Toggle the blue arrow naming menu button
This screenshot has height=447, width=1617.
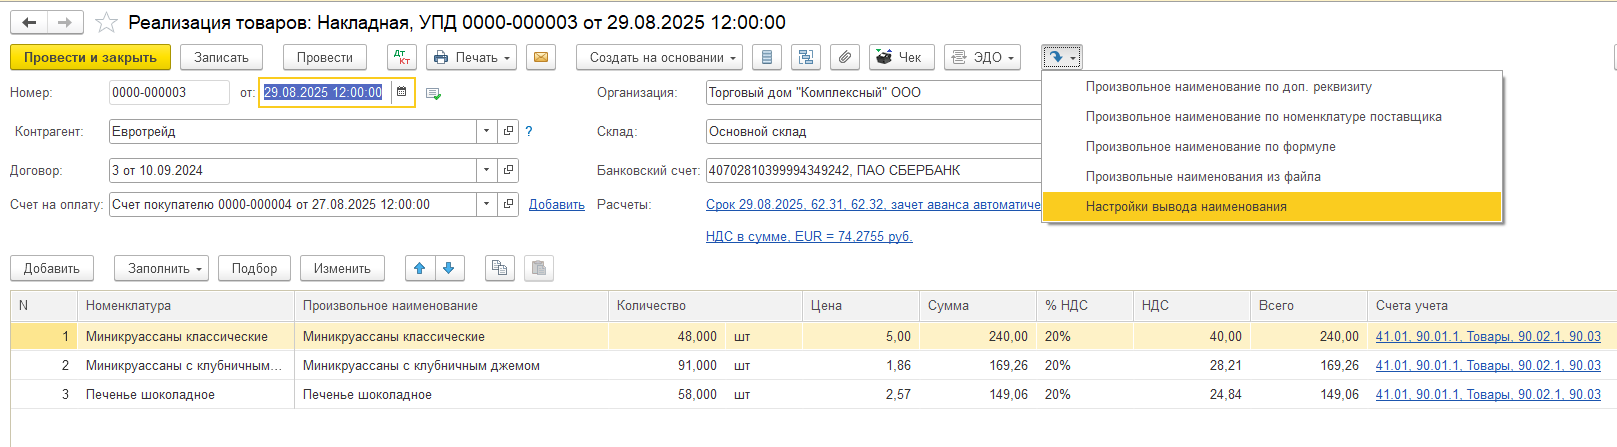[x=1061, y=57]
